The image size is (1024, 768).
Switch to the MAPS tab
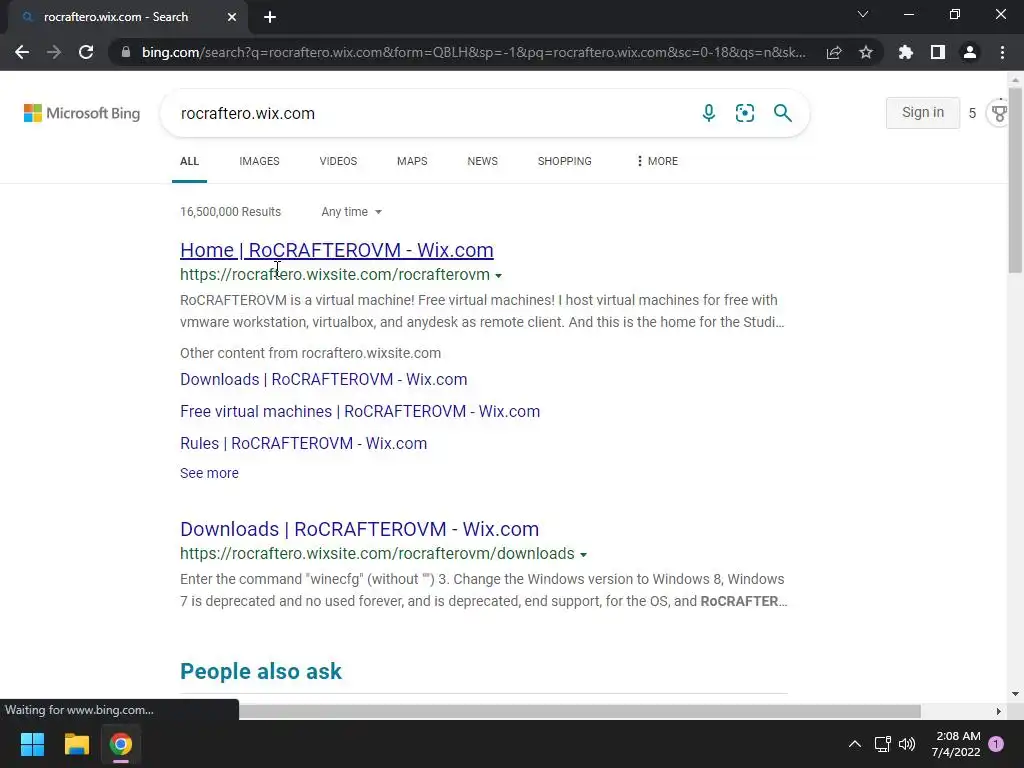click(x=412, y=161)
